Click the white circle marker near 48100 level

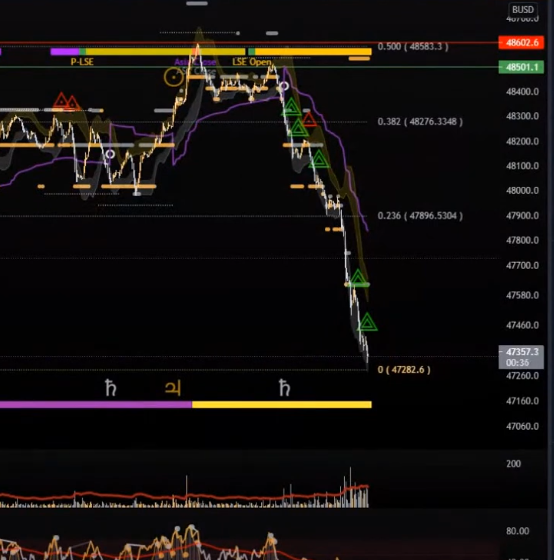(x=110, y=154)
